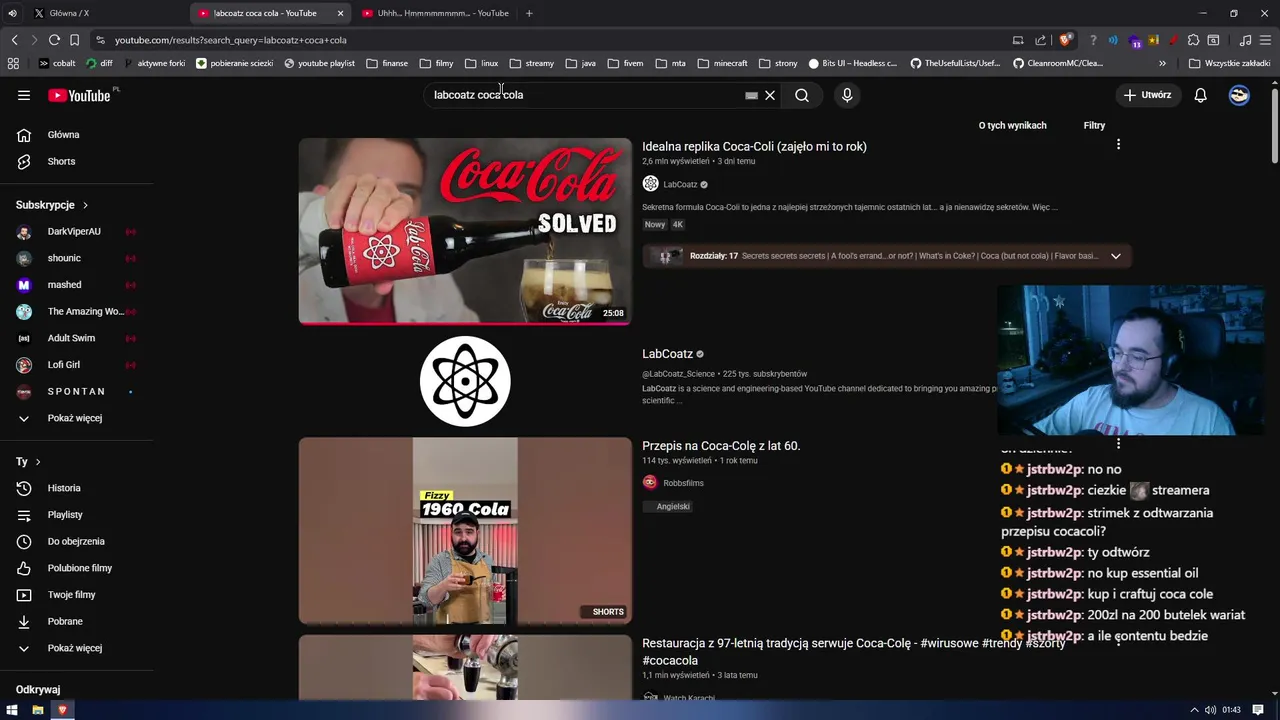Open Polubione filmy
1280x720 pixels.
tap(77, 568)
